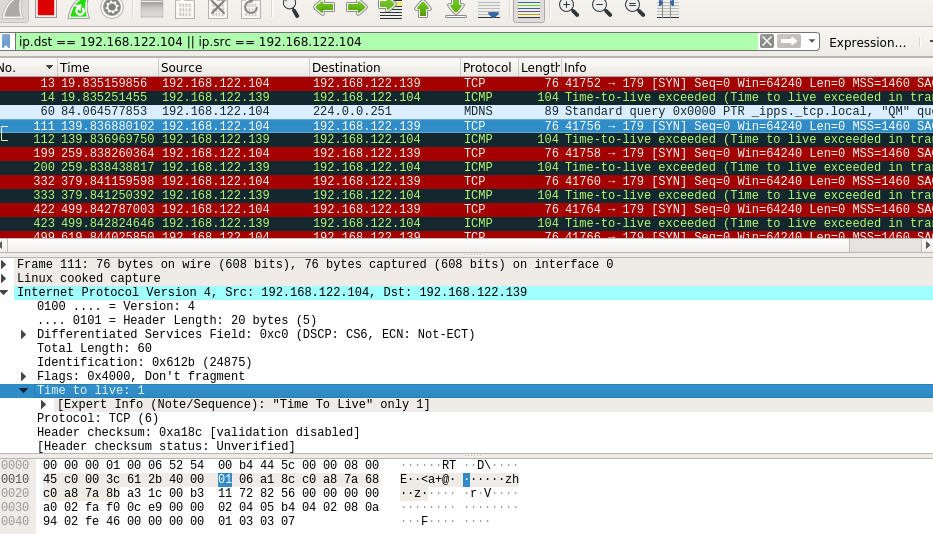Image resolution: width=933 pixels, height=534 pixels.
Task: Open the display filter bookmark menu
Action: [x=7, y=42]
